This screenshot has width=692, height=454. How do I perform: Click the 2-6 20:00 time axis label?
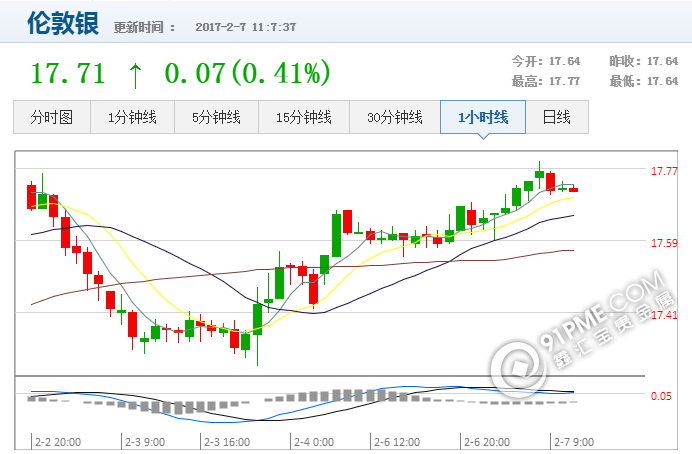point(487,442)
